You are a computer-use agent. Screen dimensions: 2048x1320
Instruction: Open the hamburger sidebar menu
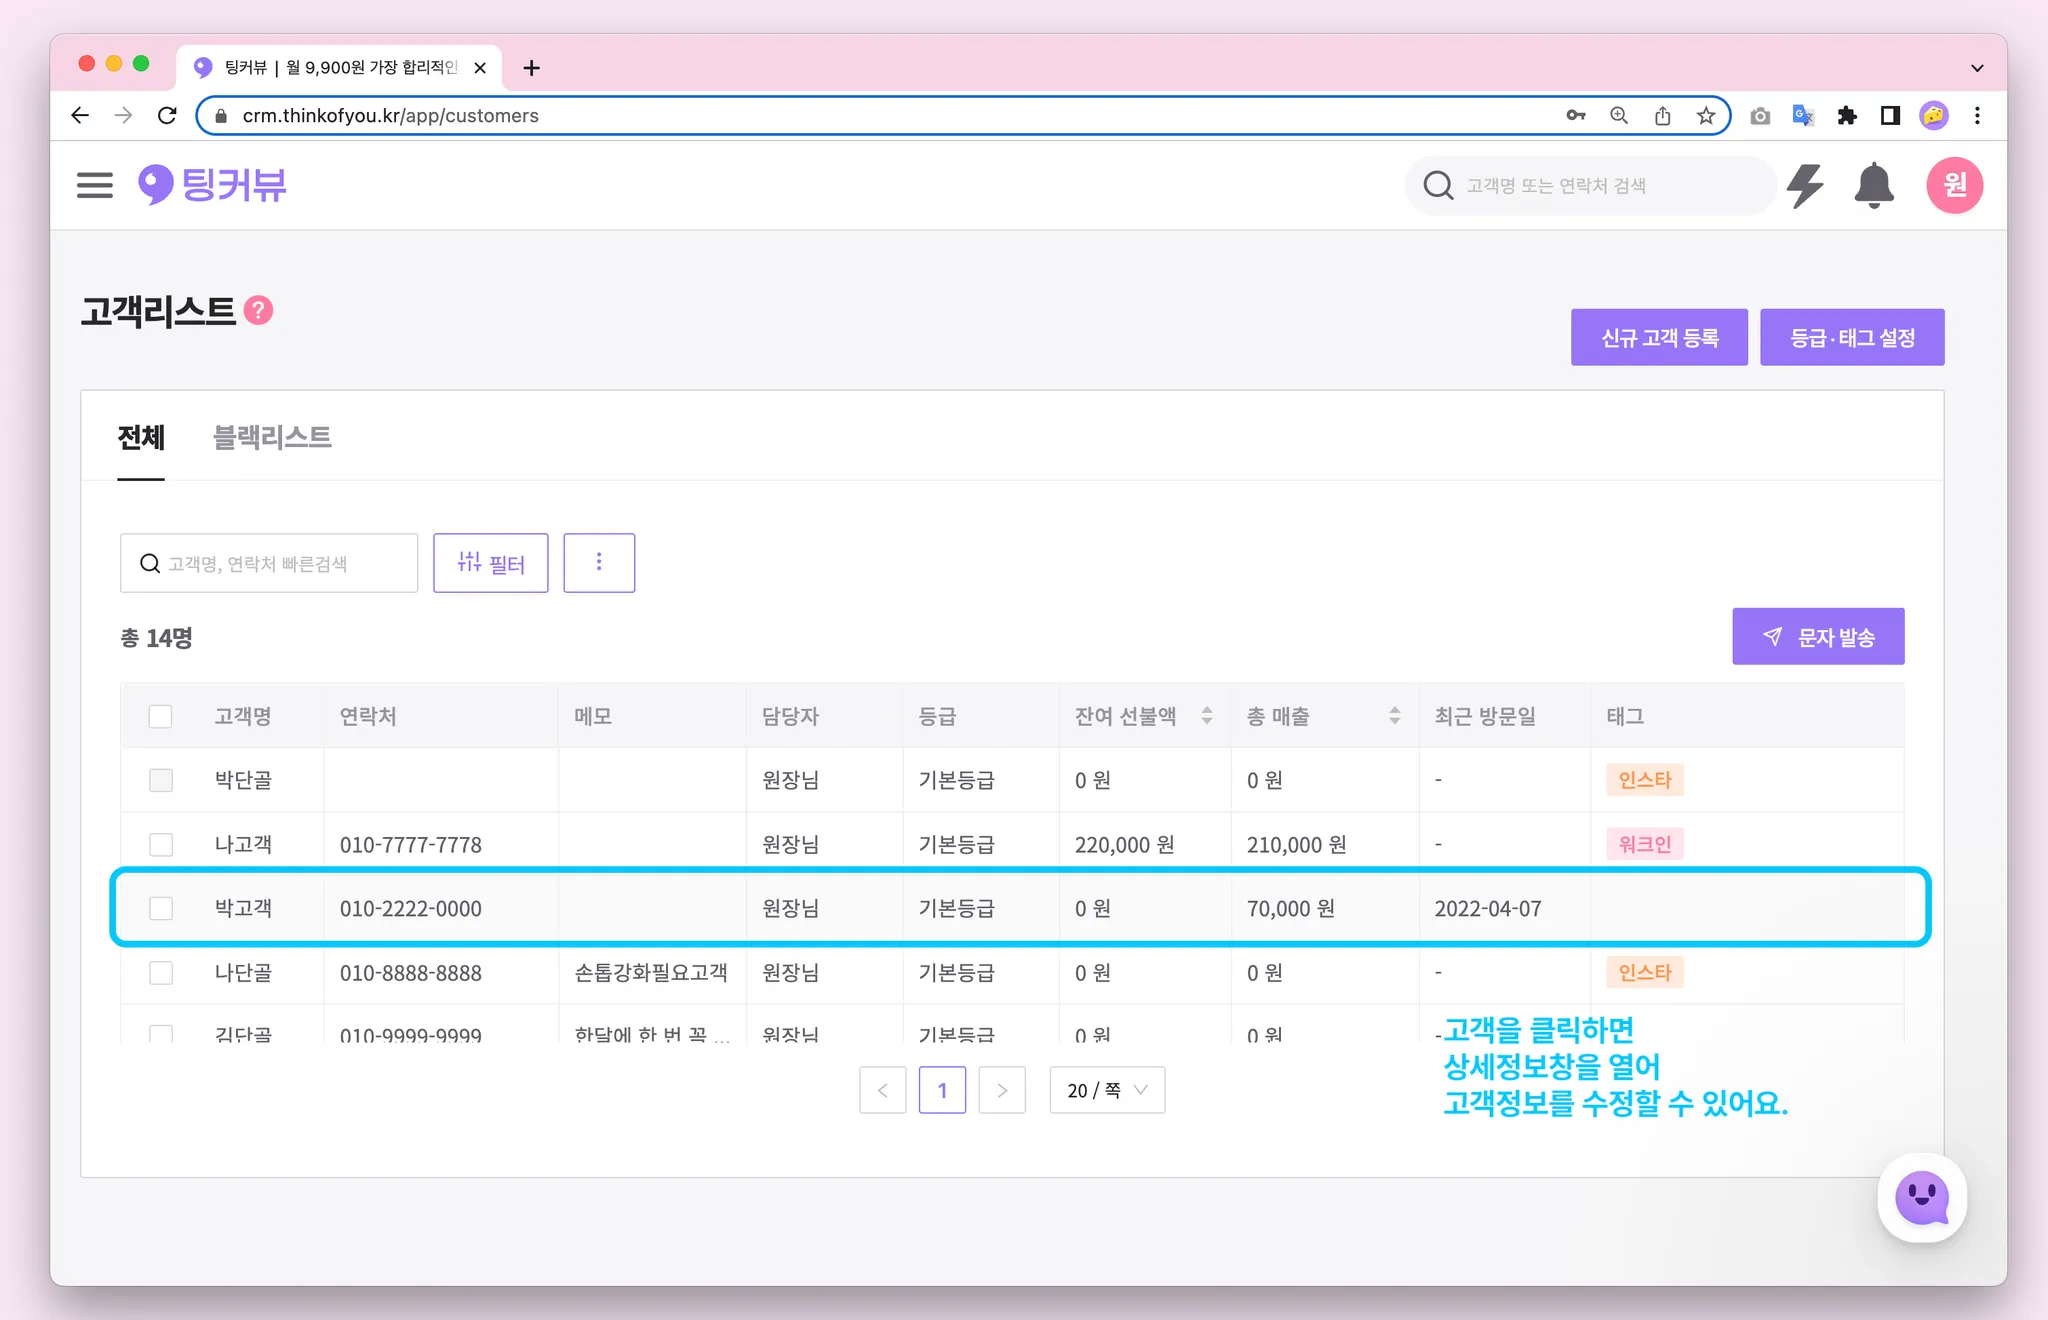(x=95, y=185)
